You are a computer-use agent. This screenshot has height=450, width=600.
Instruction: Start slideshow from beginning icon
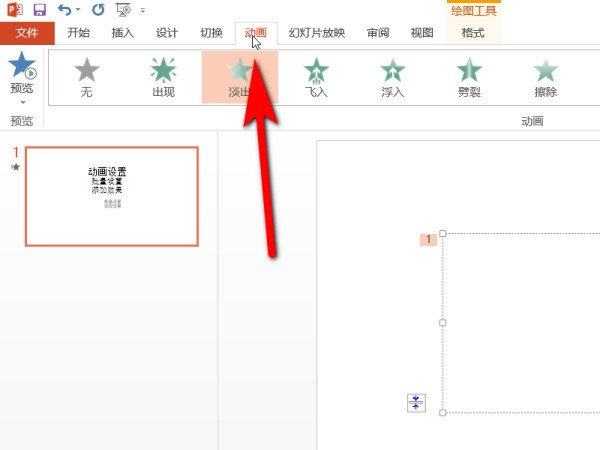tap(123, 10)
